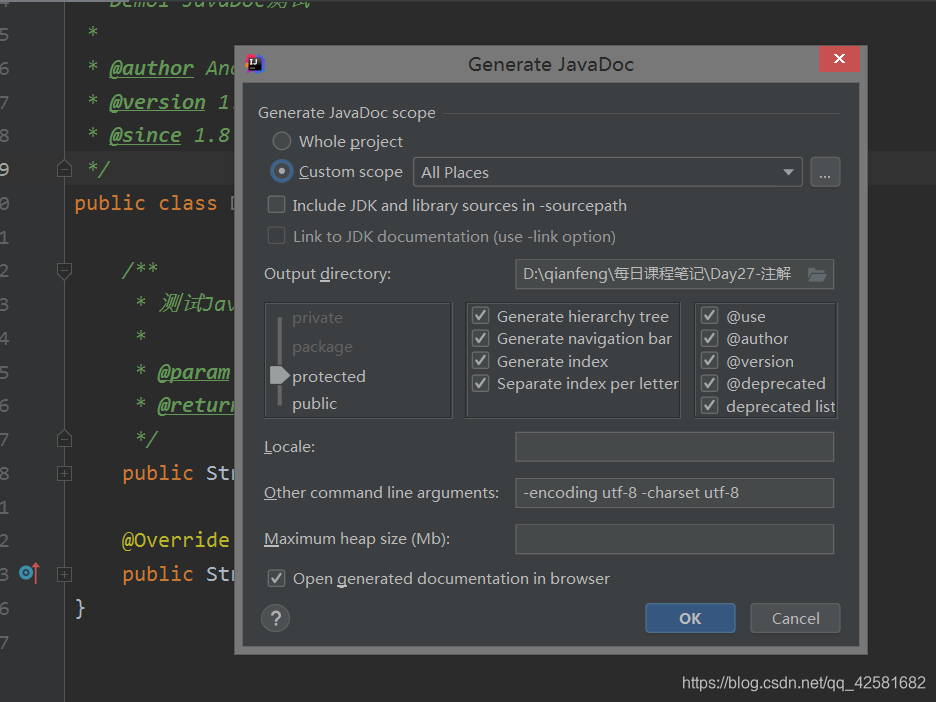The width and height of the screenshot is (936, 702).
Task: Disable the deprecated list option
Action: point(710,406)
